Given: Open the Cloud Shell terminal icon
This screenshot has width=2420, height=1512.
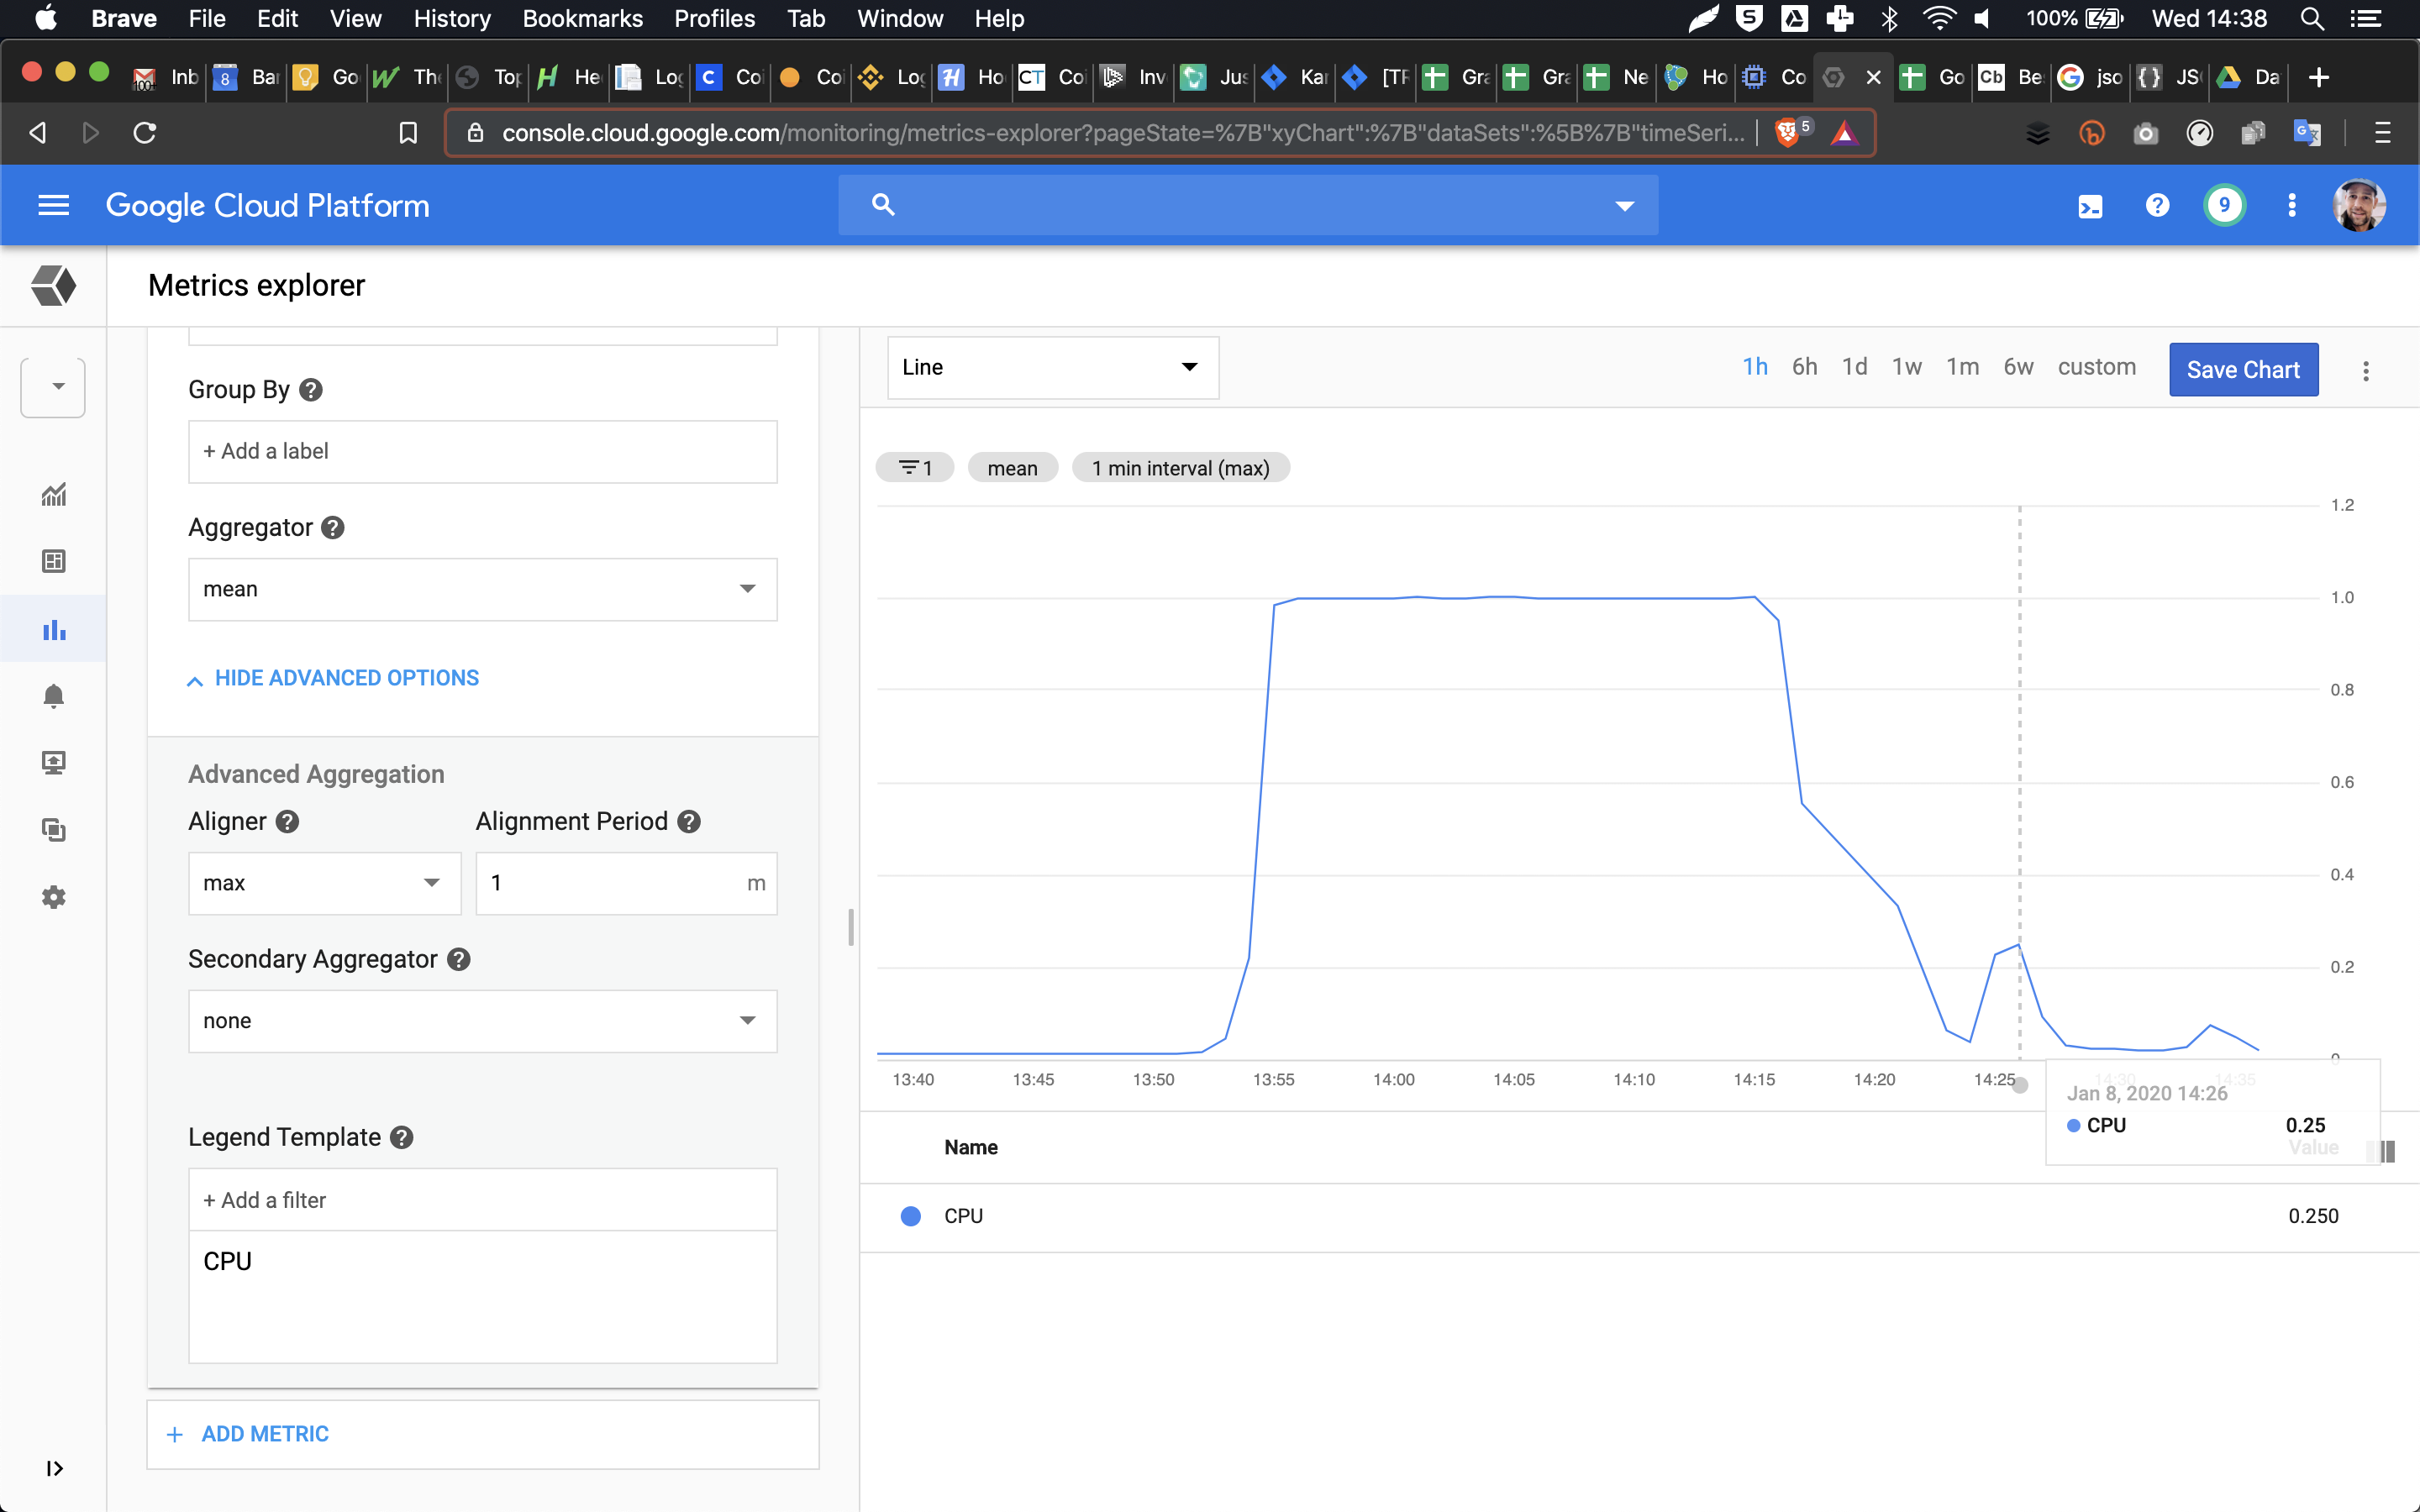Looking at the screenshot, I should point(2090,206).
